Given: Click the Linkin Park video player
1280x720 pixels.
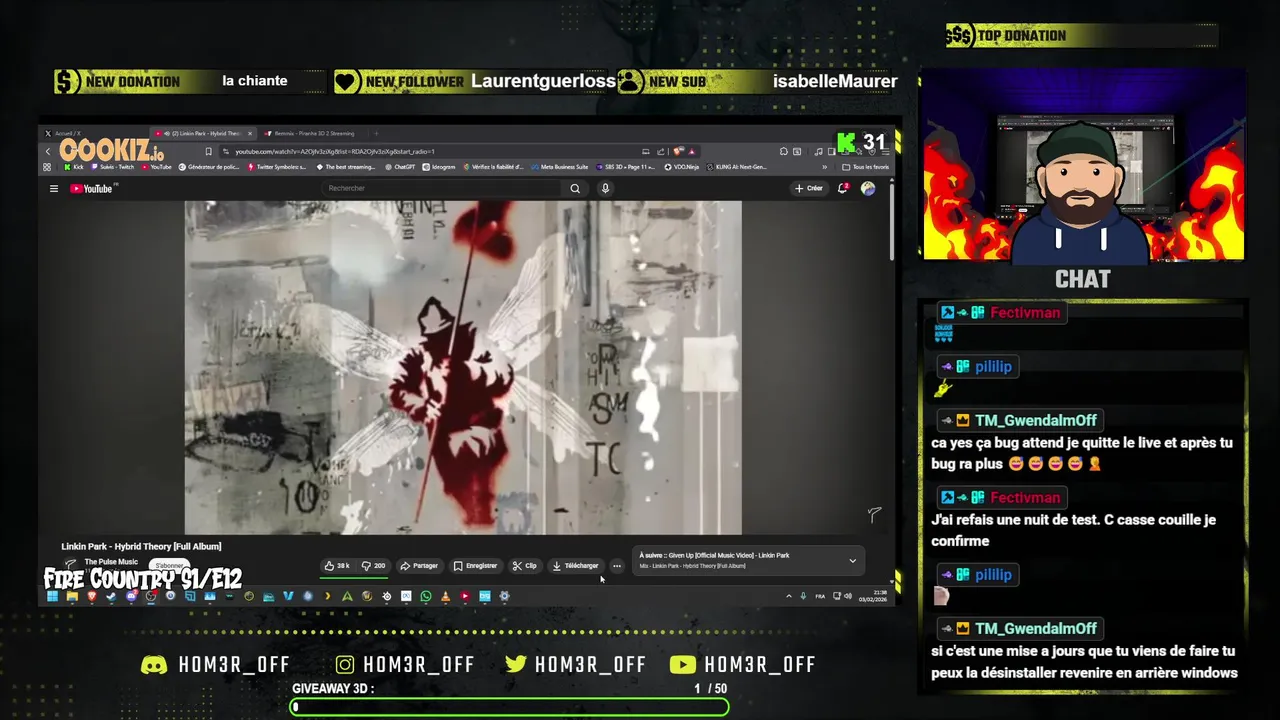Looking at the screenshot, I should point(463,367).
